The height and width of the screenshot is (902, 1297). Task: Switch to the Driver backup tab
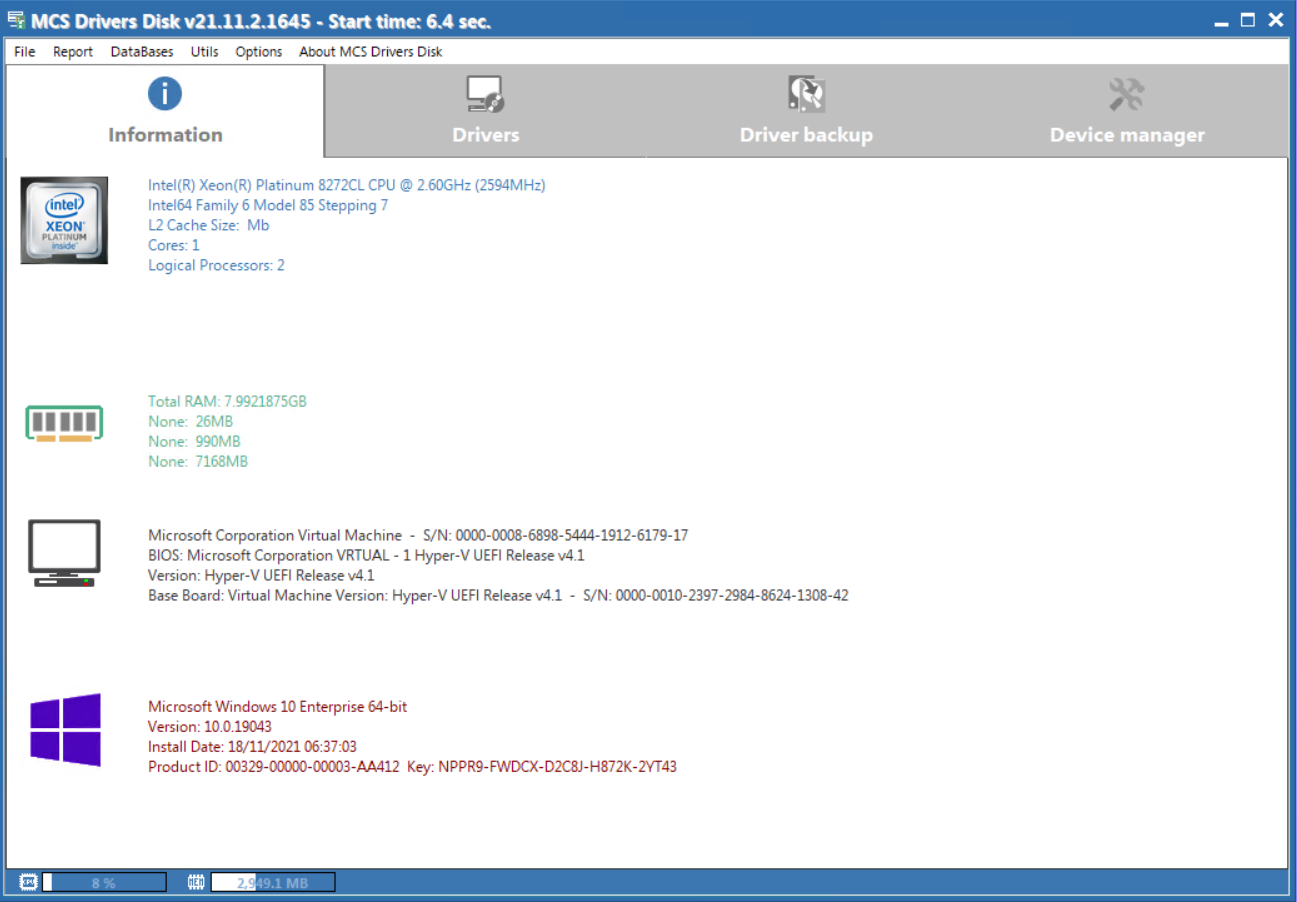(806, 111)
